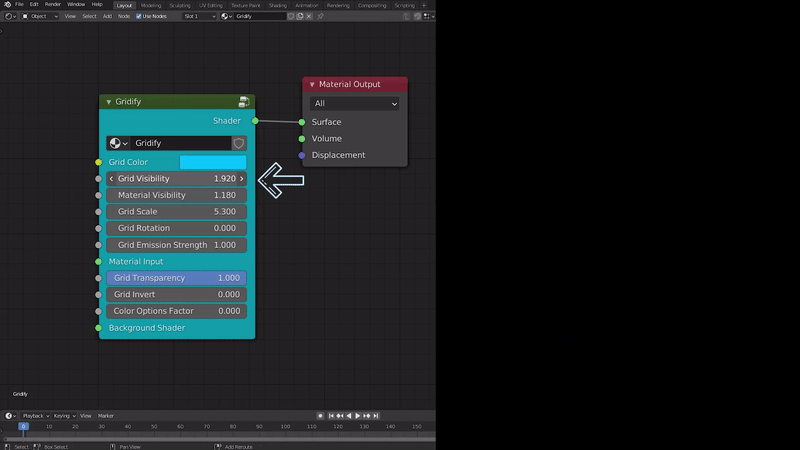The height and width of the screenshot is (450, 800).
Task: Open the material browse dropdown in header
Action: tap(227, 16)
